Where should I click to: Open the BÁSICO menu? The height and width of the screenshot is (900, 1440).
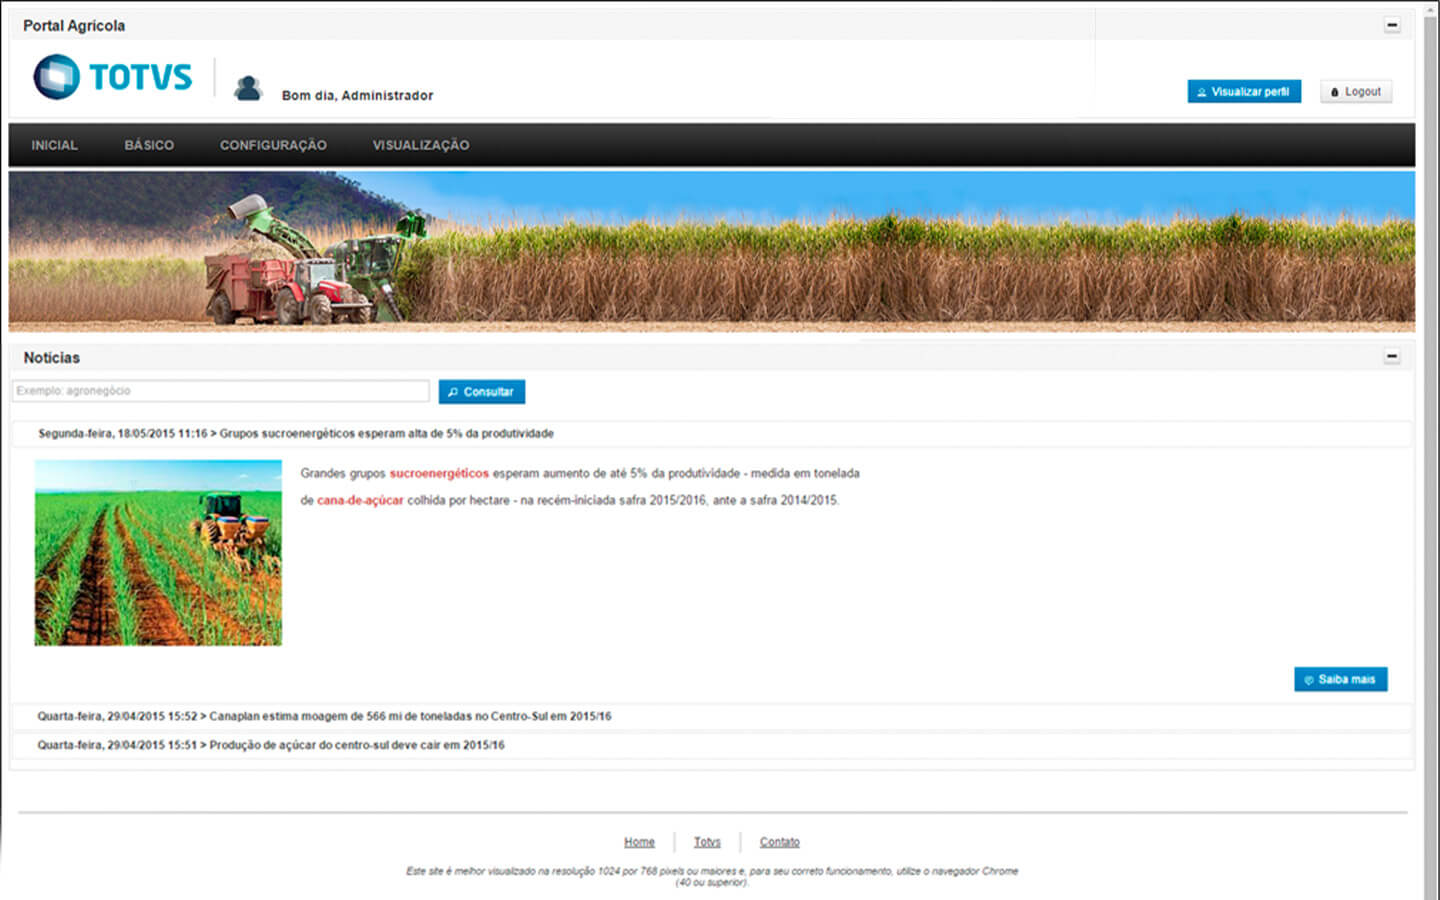149,145
